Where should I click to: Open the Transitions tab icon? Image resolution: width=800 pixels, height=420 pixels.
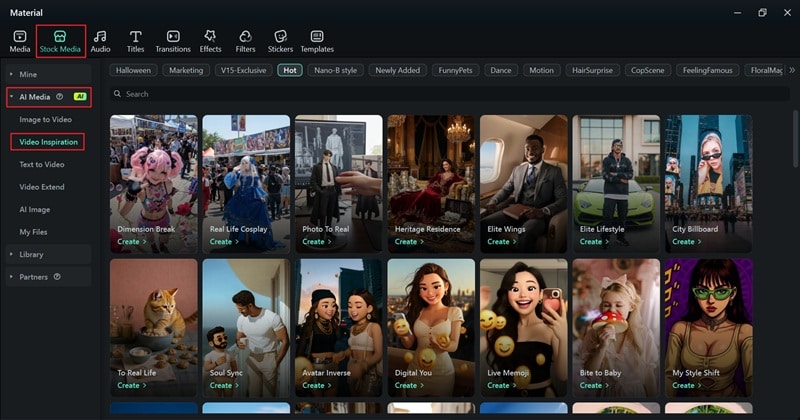click(x=173, y=36)
